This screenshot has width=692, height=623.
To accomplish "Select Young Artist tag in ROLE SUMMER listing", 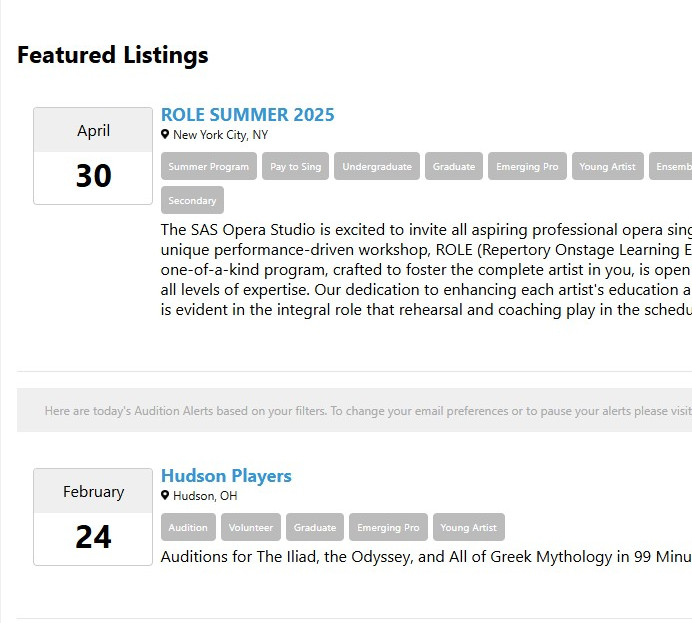I will pos(608,166).
